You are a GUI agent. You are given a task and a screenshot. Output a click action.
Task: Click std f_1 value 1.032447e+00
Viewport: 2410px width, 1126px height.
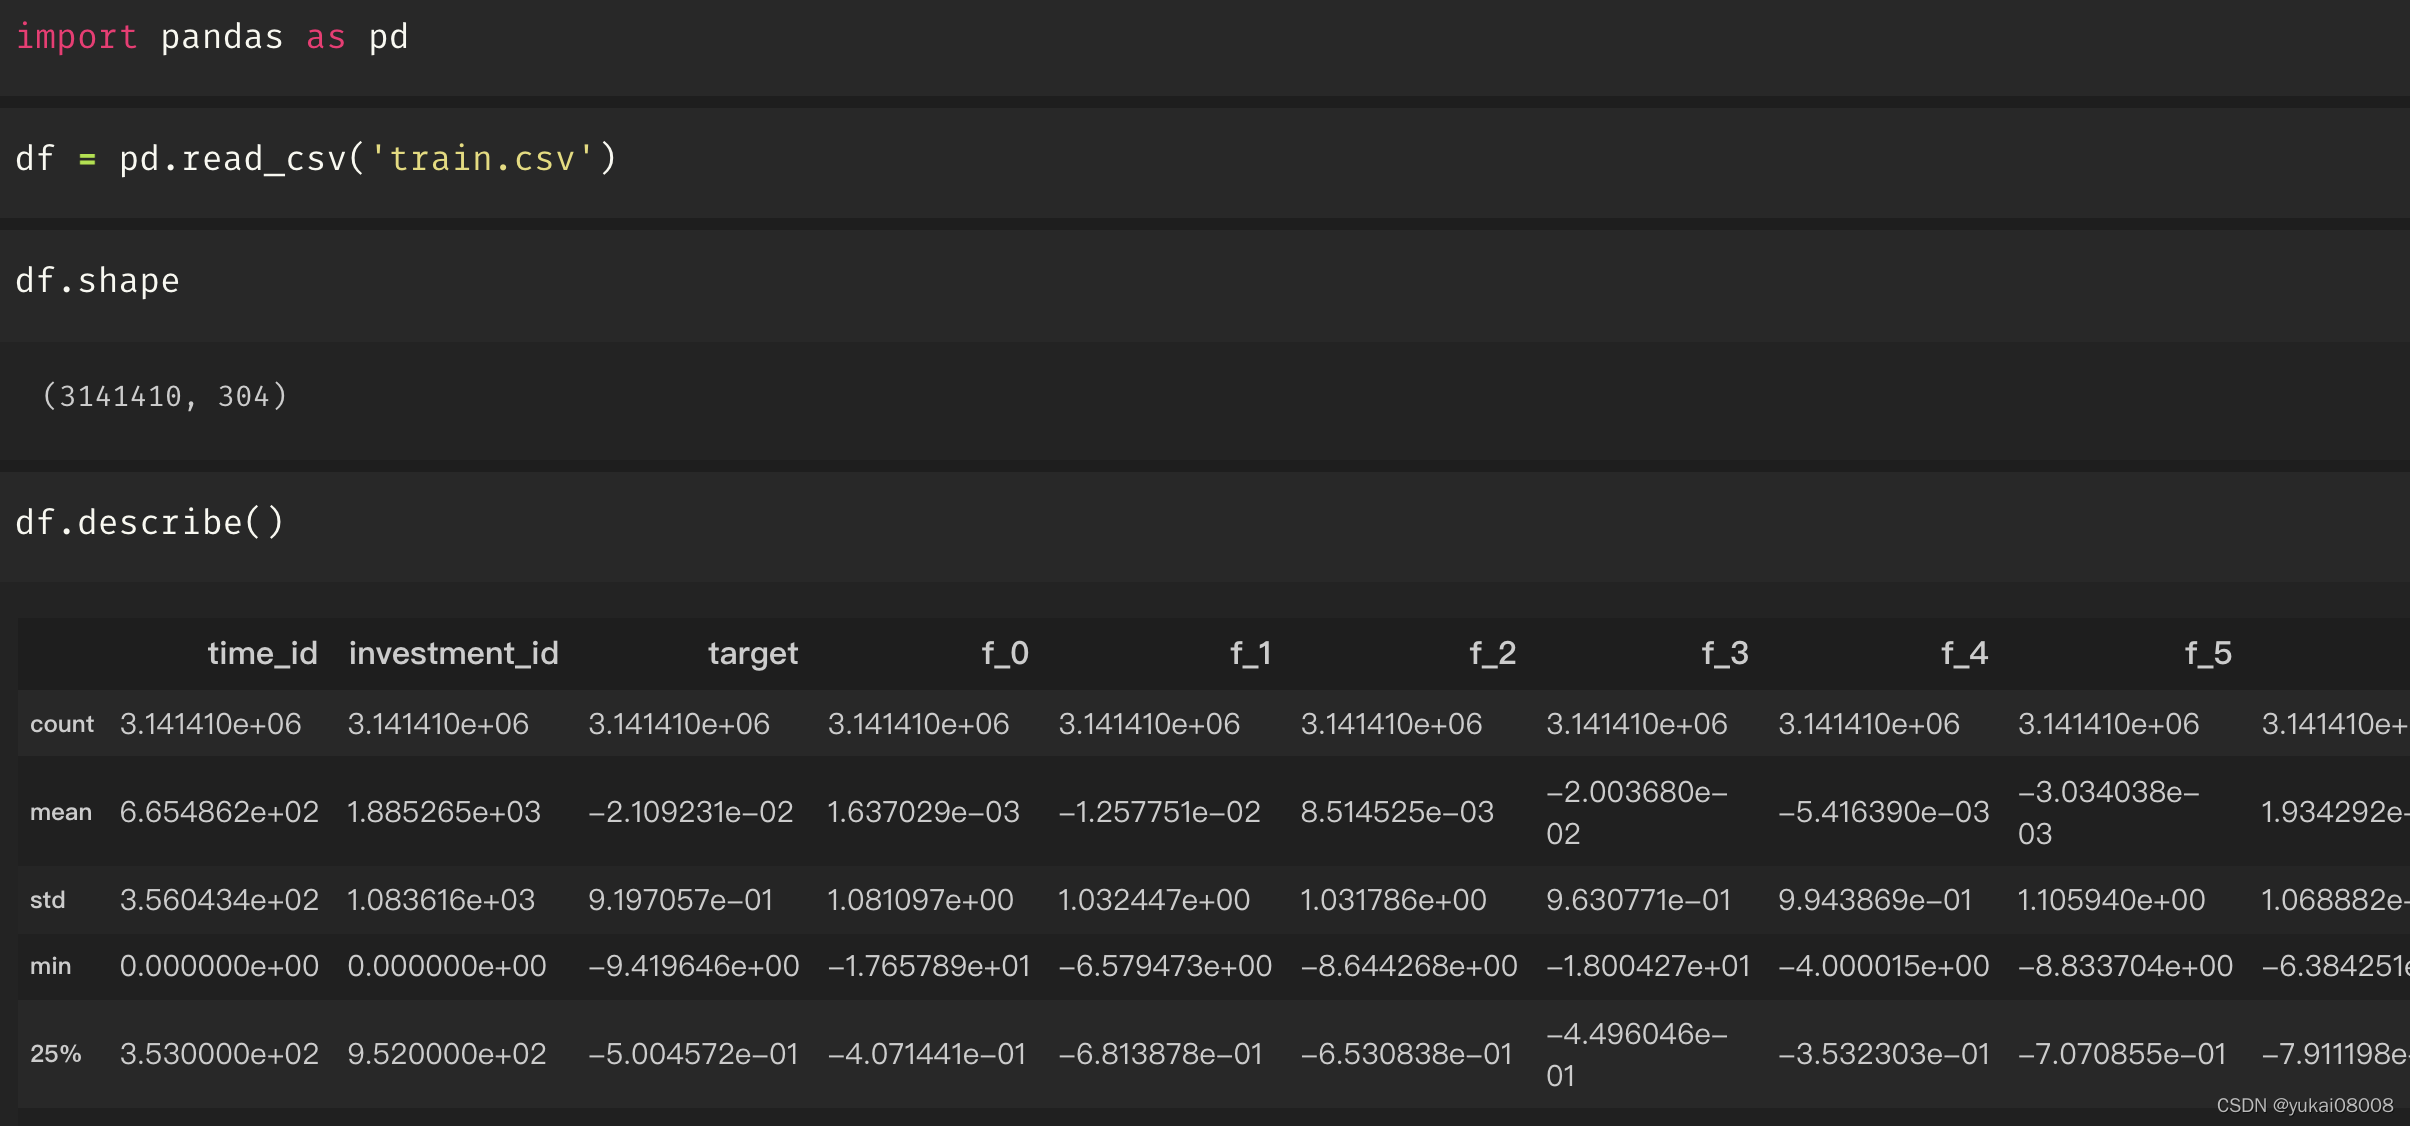1154,900
